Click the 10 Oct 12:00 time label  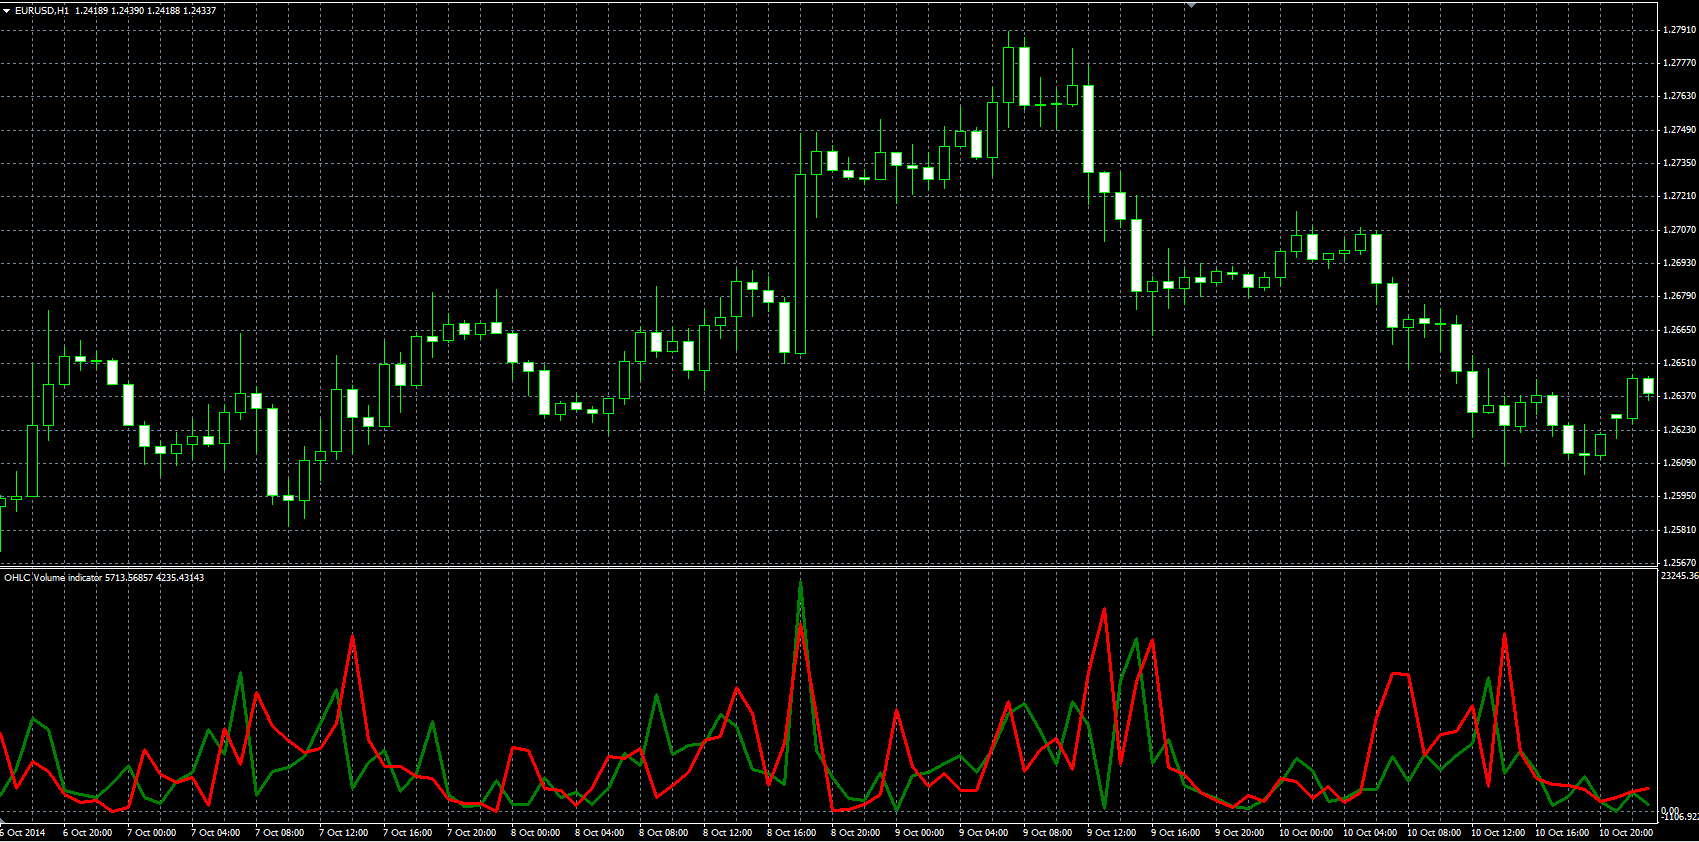click(1498, 833)
